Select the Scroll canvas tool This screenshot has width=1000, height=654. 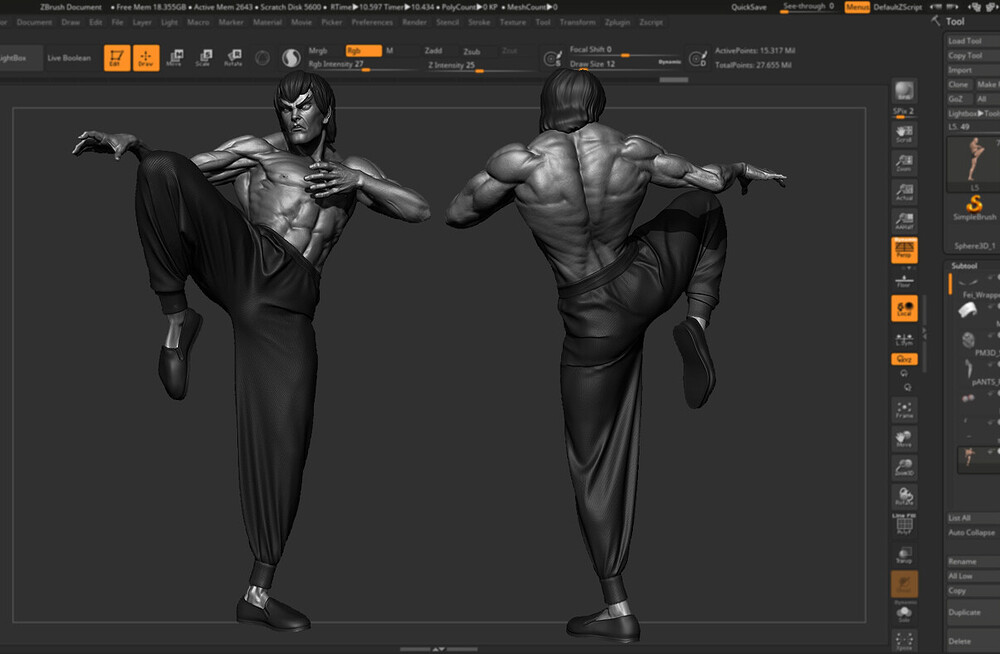pyautogui.click(x=904, y=133)
